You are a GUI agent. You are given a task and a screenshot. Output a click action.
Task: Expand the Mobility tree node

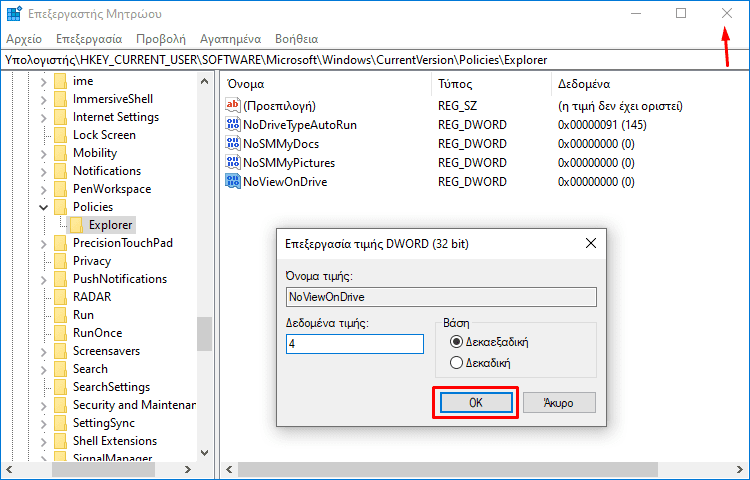[44, 153]
